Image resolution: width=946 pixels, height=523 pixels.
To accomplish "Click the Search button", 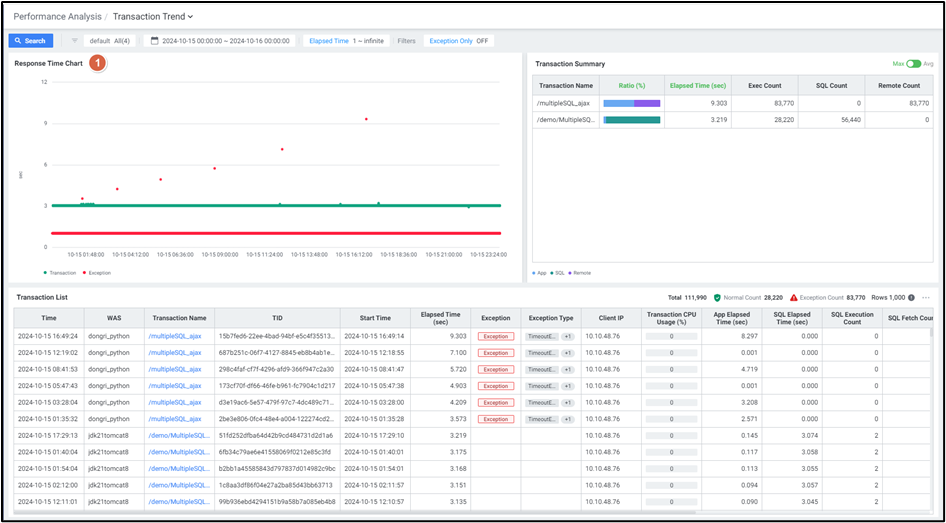I will (x=30, y=41).
